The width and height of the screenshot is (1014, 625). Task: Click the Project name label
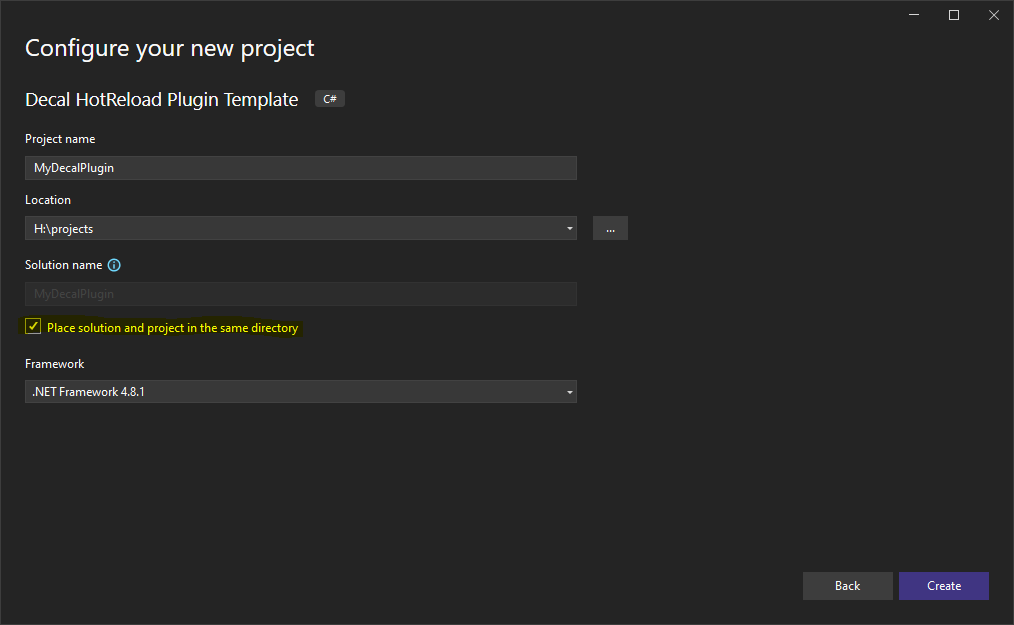(x=60, y=139)
